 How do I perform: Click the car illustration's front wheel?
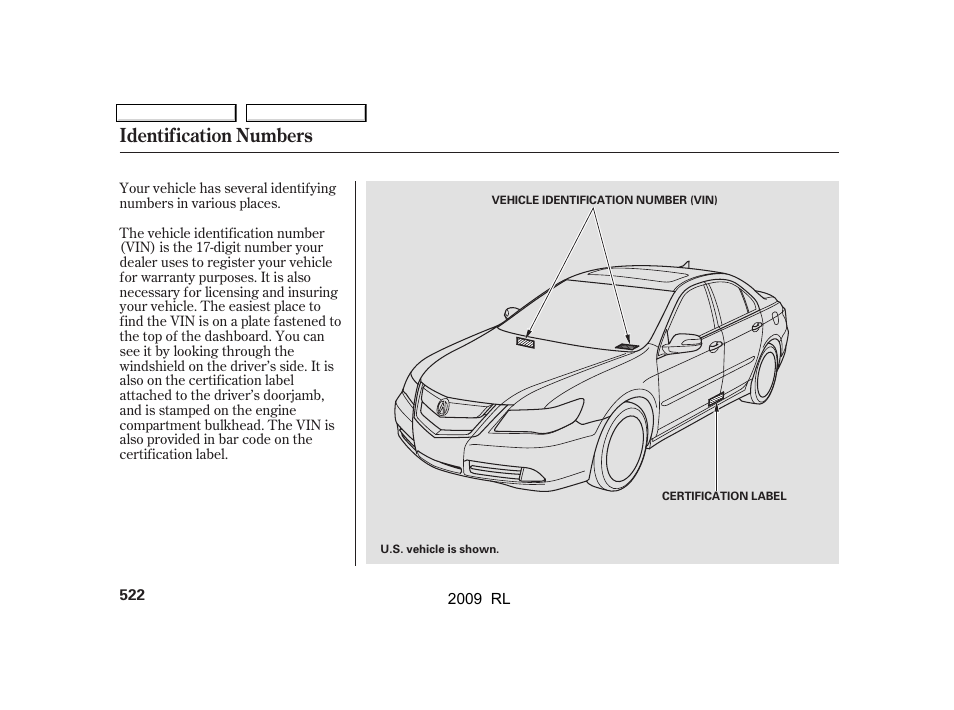pos(620,448)
